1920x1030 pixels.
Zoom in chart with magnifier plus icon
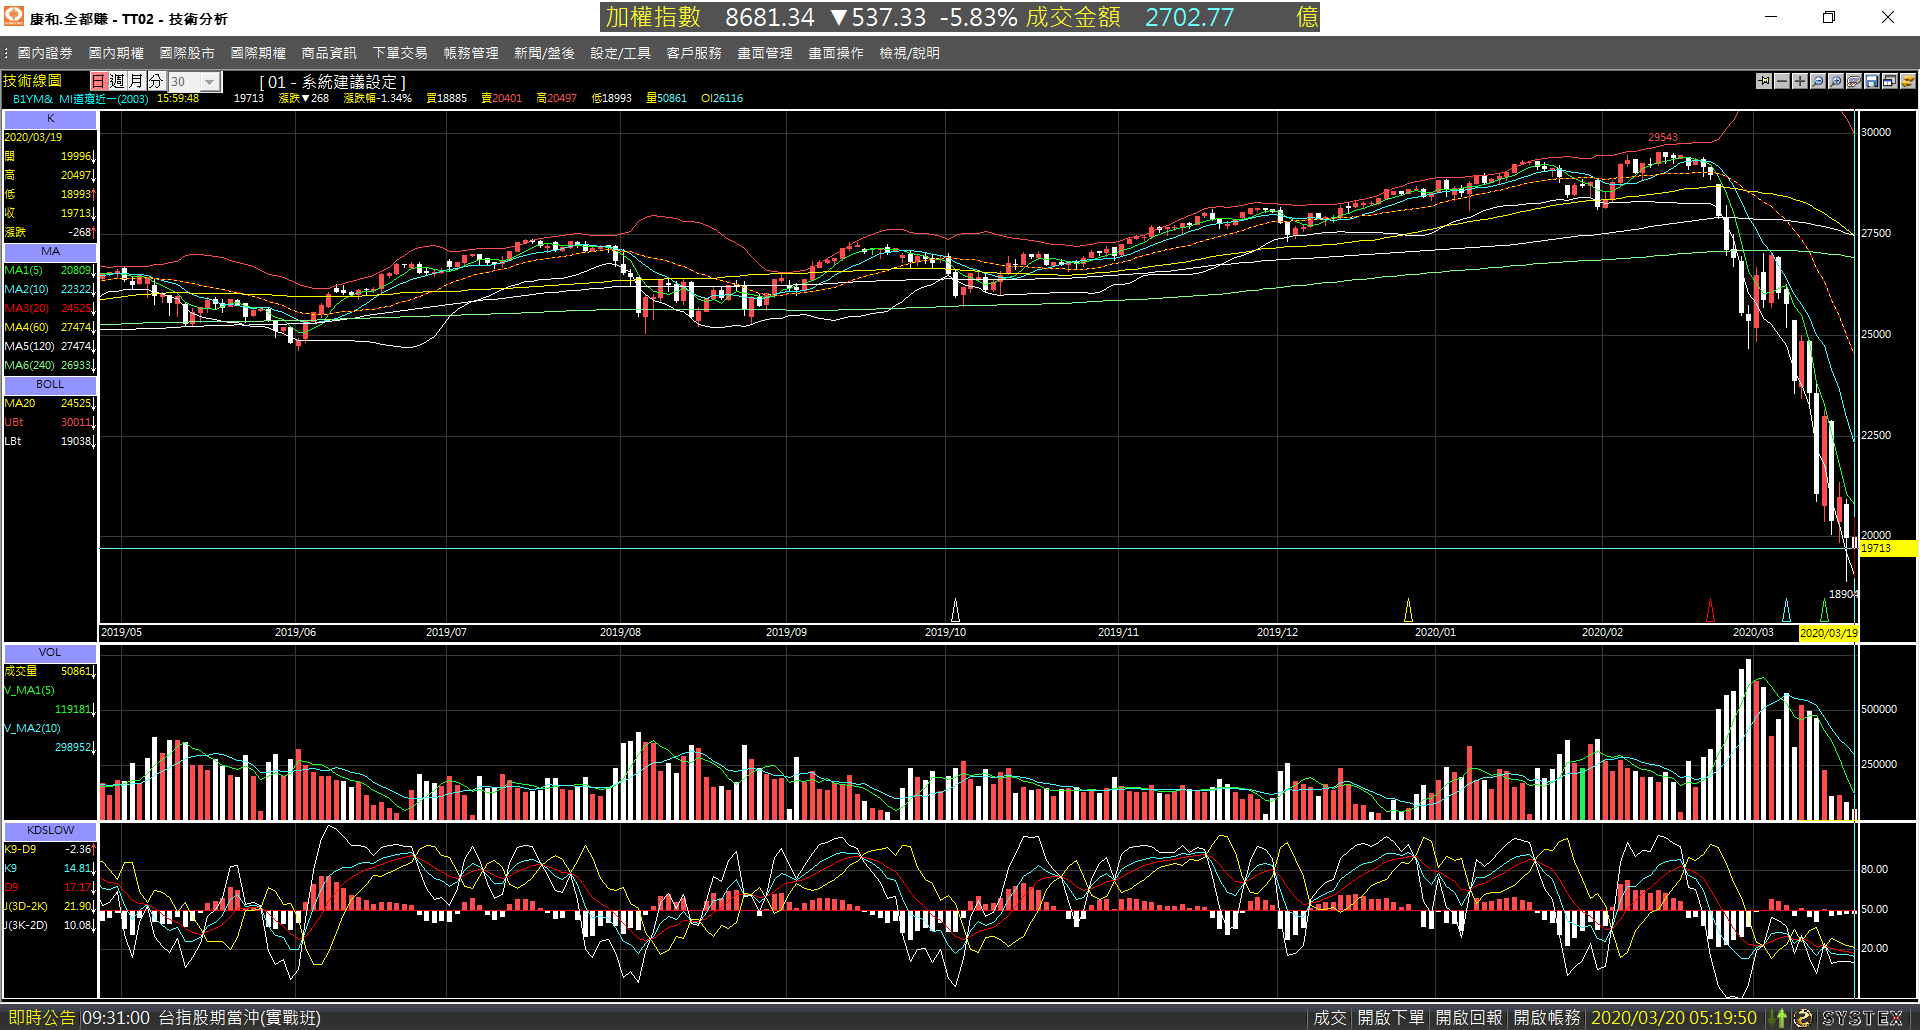pyautogui.click(x=1836, y=81)
